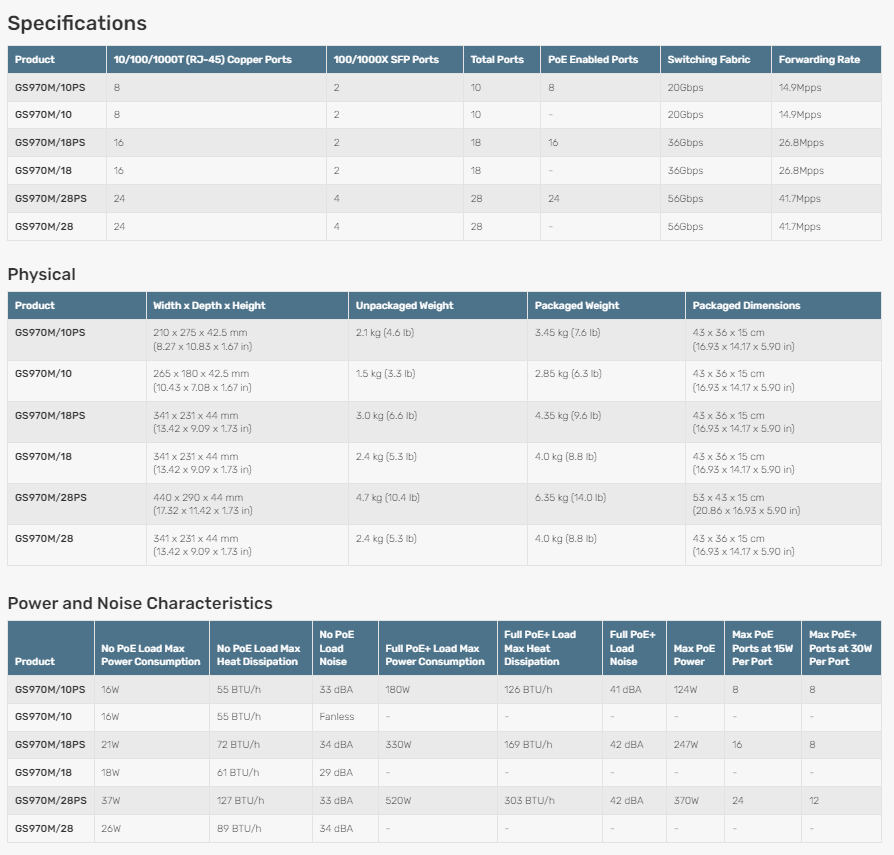Select the "Full PoE+ Load Noise" header
The width and height of the screenshot is (894, 855).
pos(633,648)
